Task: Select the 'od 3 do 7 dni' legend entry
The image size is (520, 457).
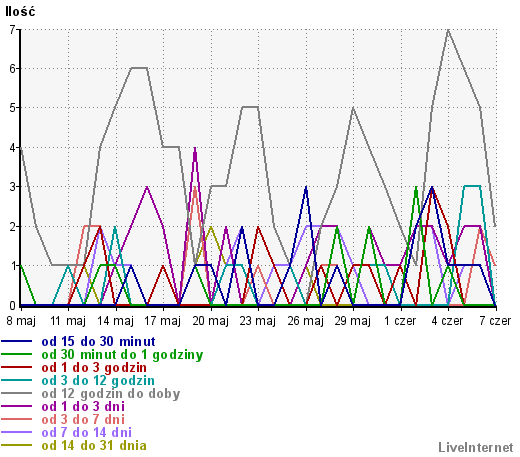Action: [x=83, y=420]
